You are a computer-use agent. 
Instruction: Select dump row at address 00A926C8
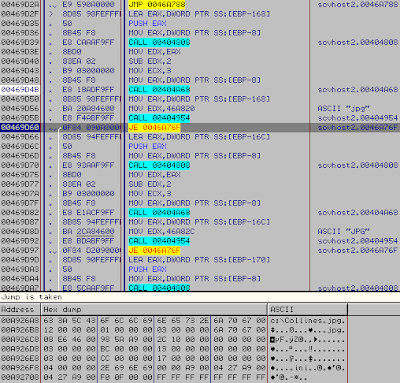173,340
